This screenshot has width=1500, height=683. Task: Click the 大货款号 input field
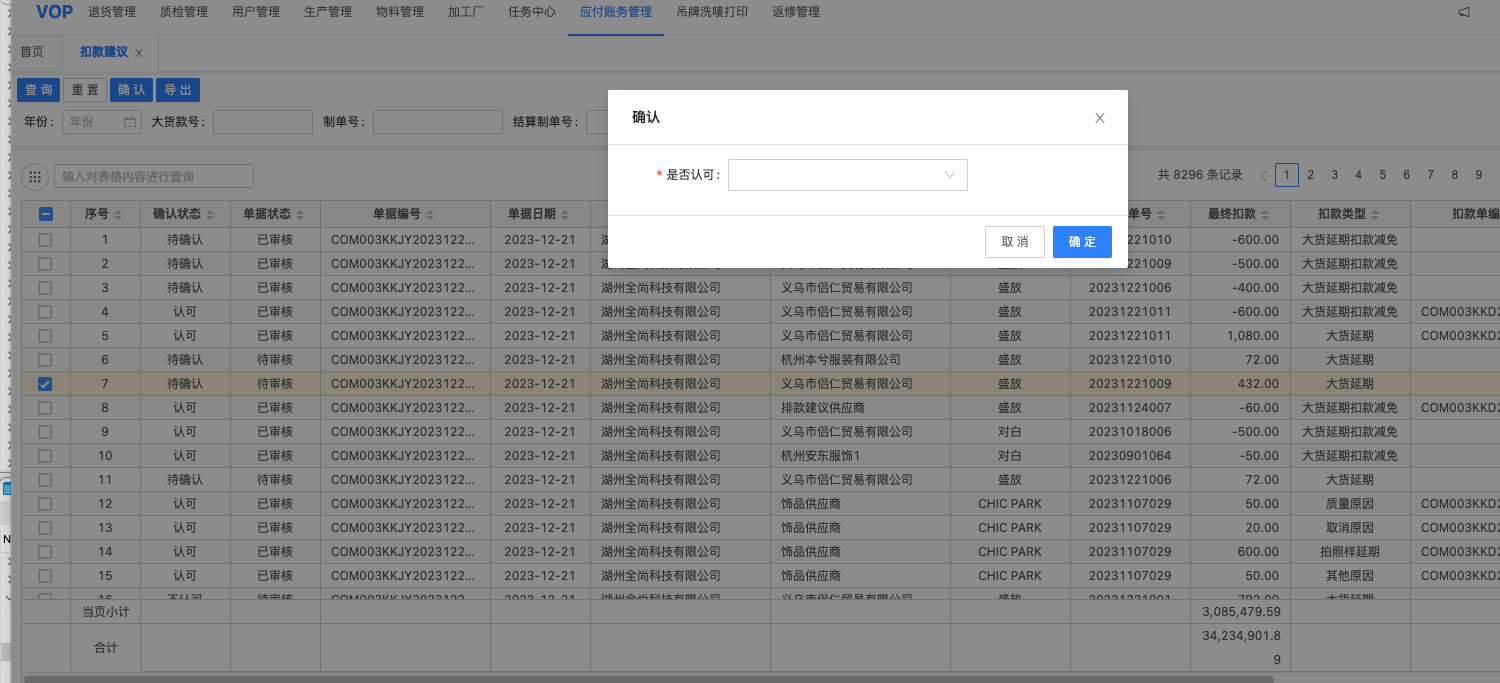coord(262,122)
